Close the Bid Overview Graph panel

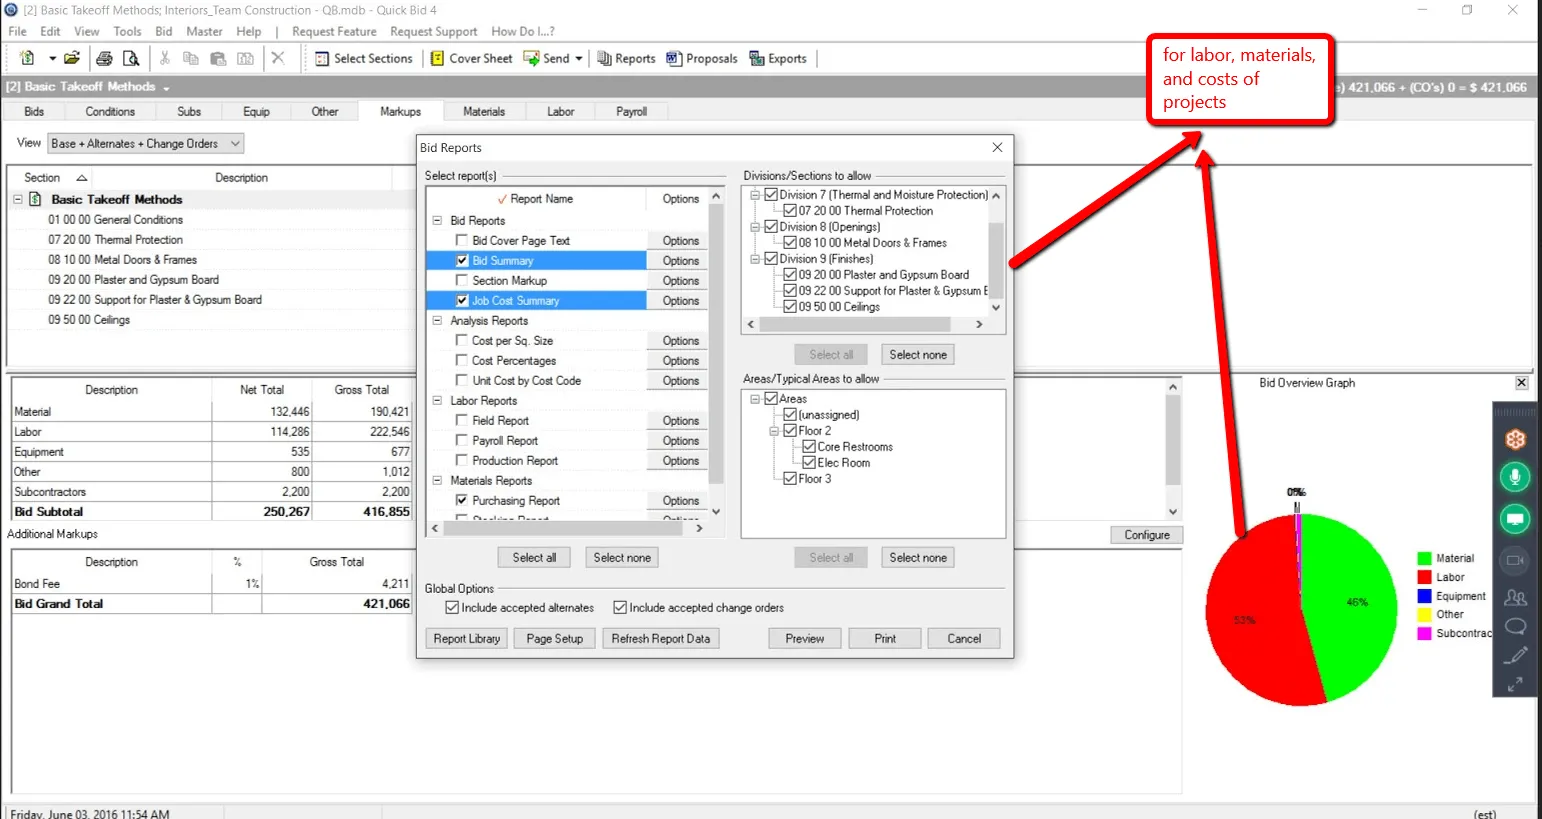click(x=1521, y=383)
